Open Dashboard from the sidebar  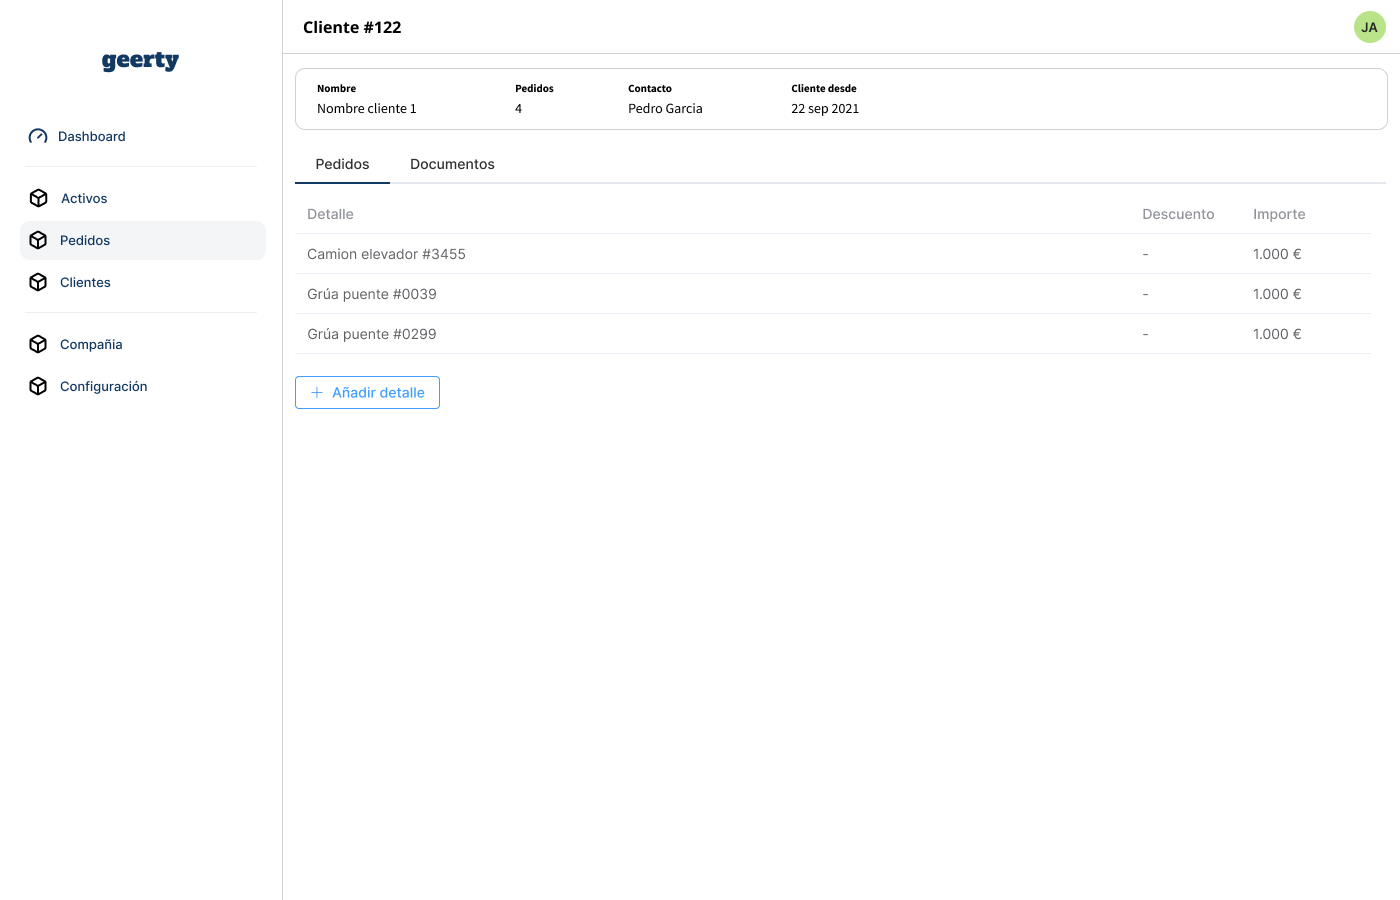click(x=92, y=137)
